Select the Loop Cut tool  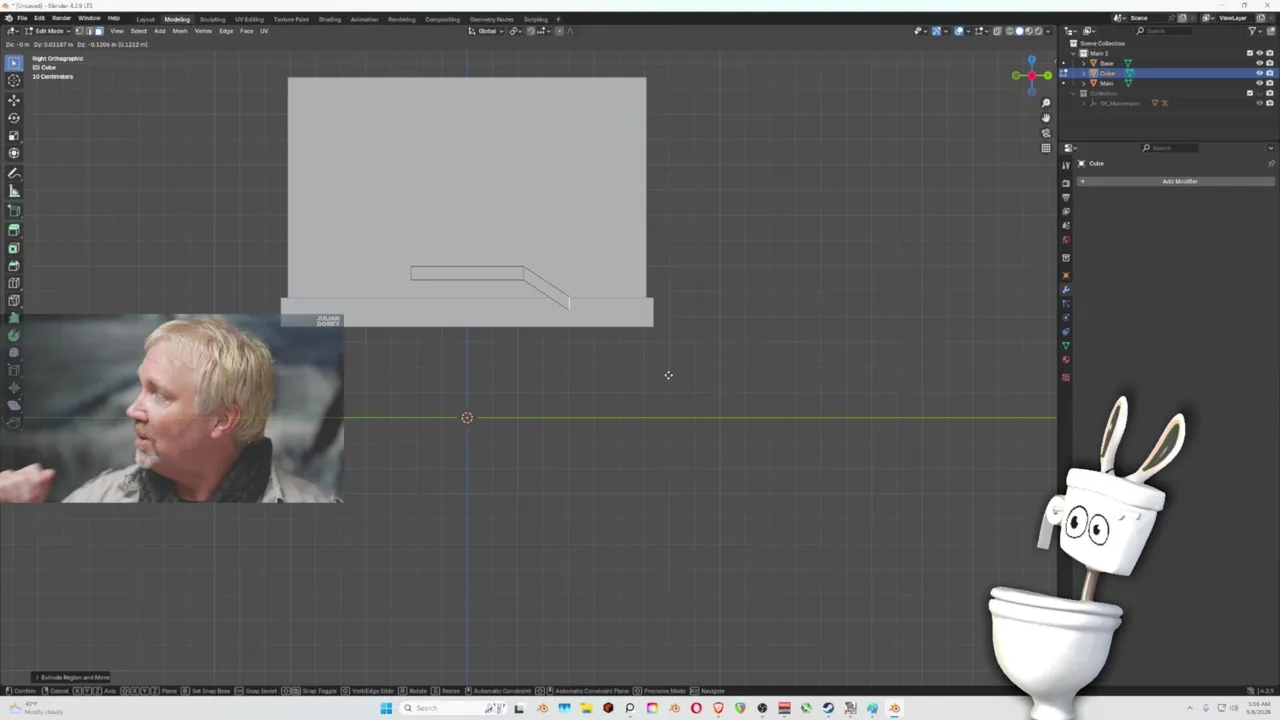point(14,283)
